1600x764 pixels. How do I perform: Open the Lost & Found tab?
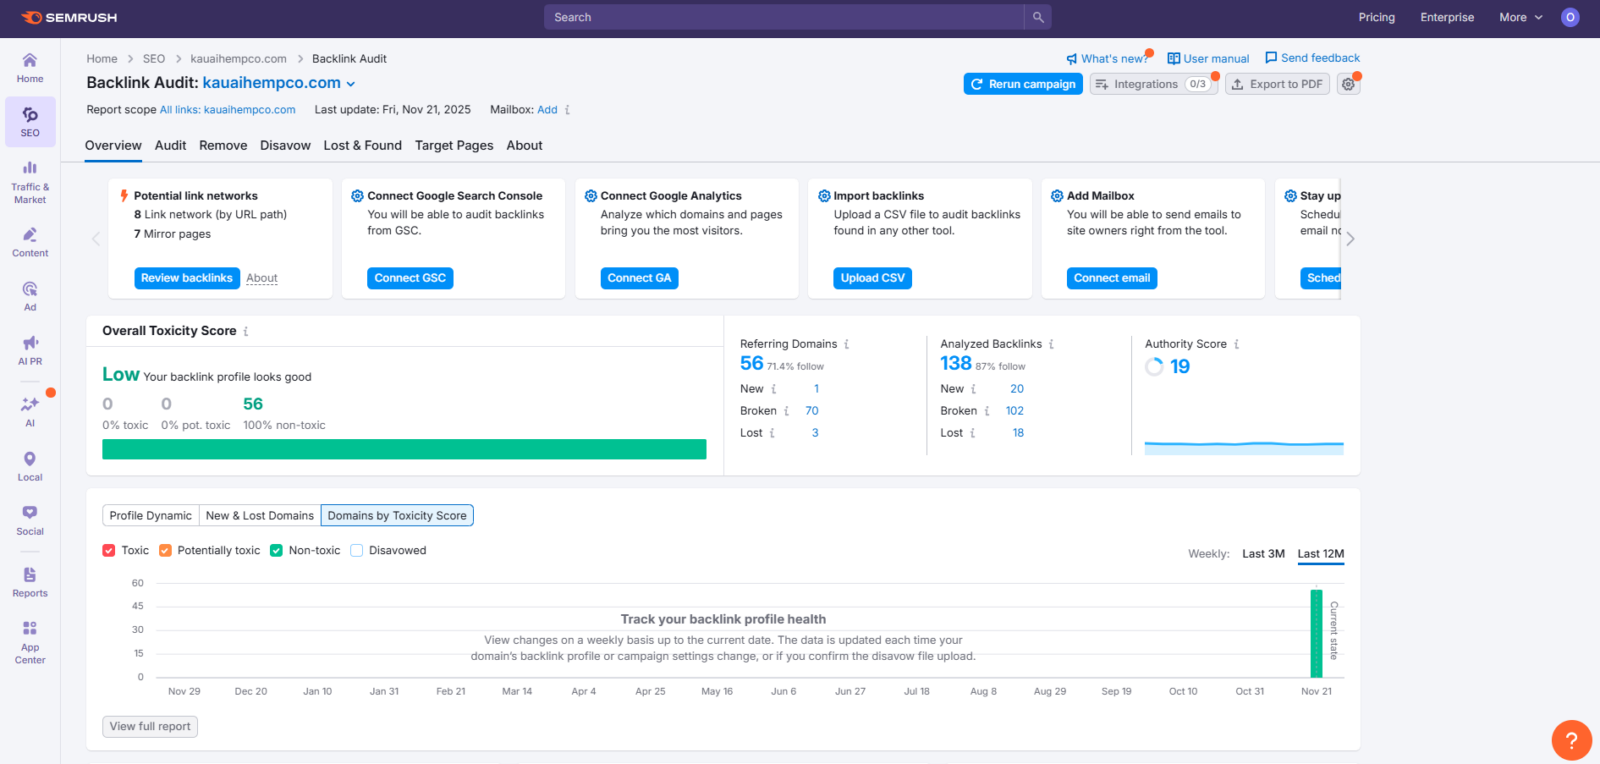tap(362, 145)
